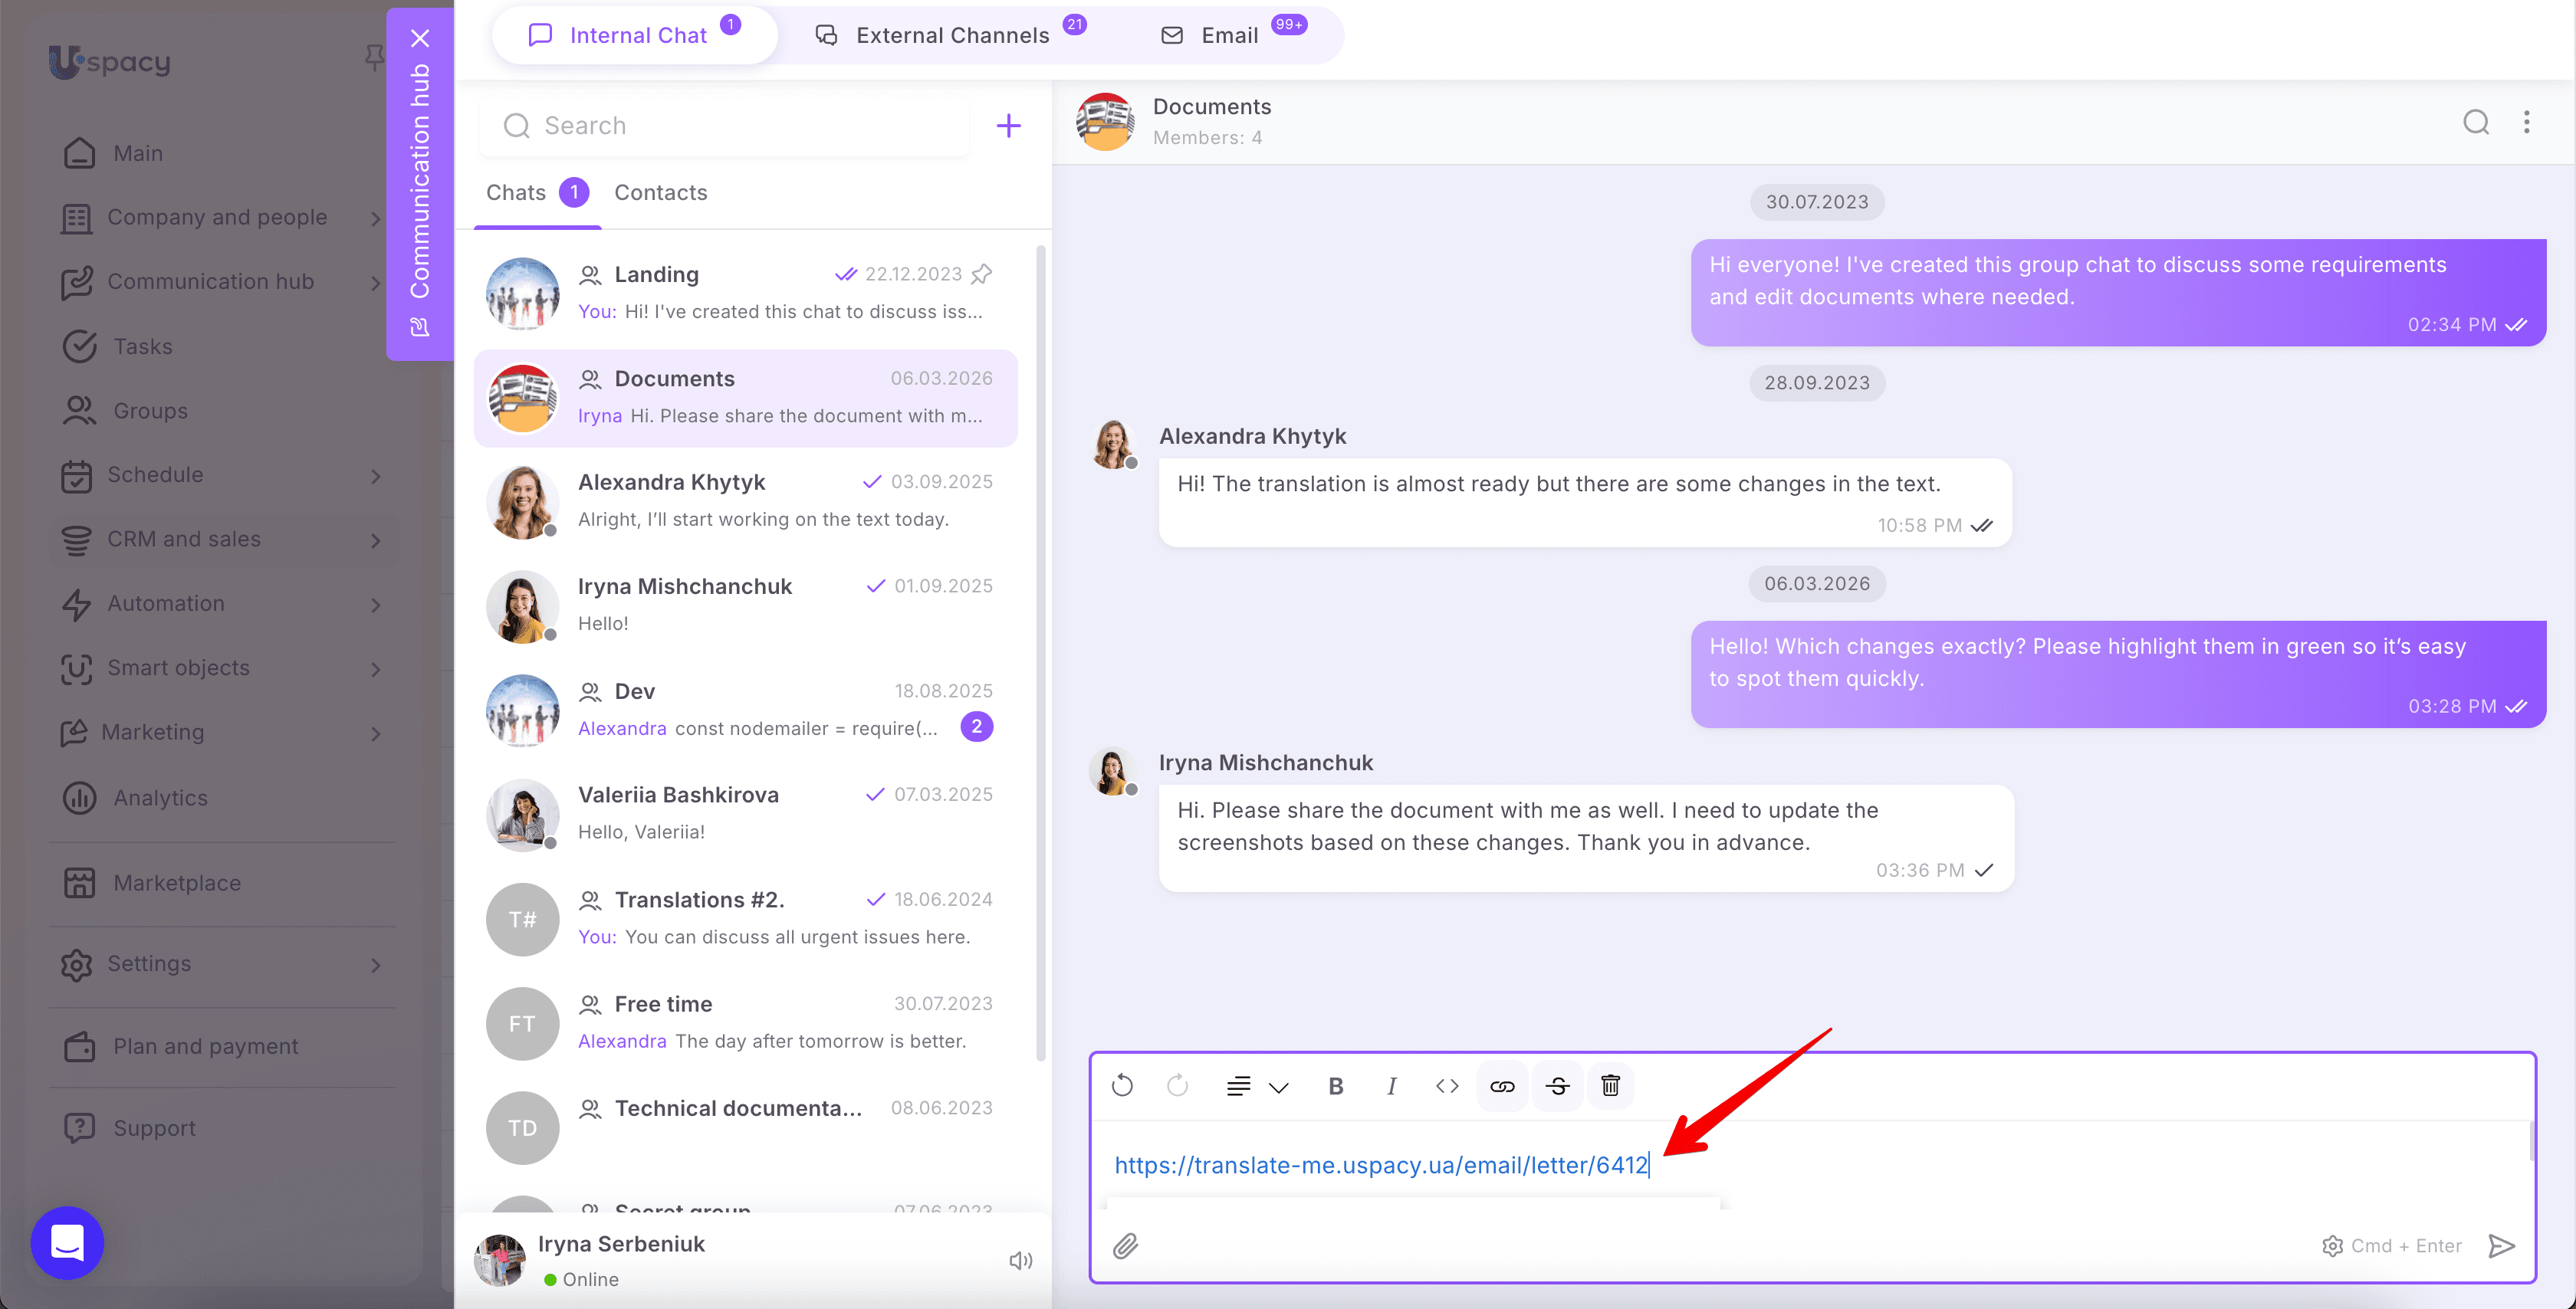The width and height of the screenshot is (2576, 1309).
Task: Switch to External Channels tab
Action: 950,36
